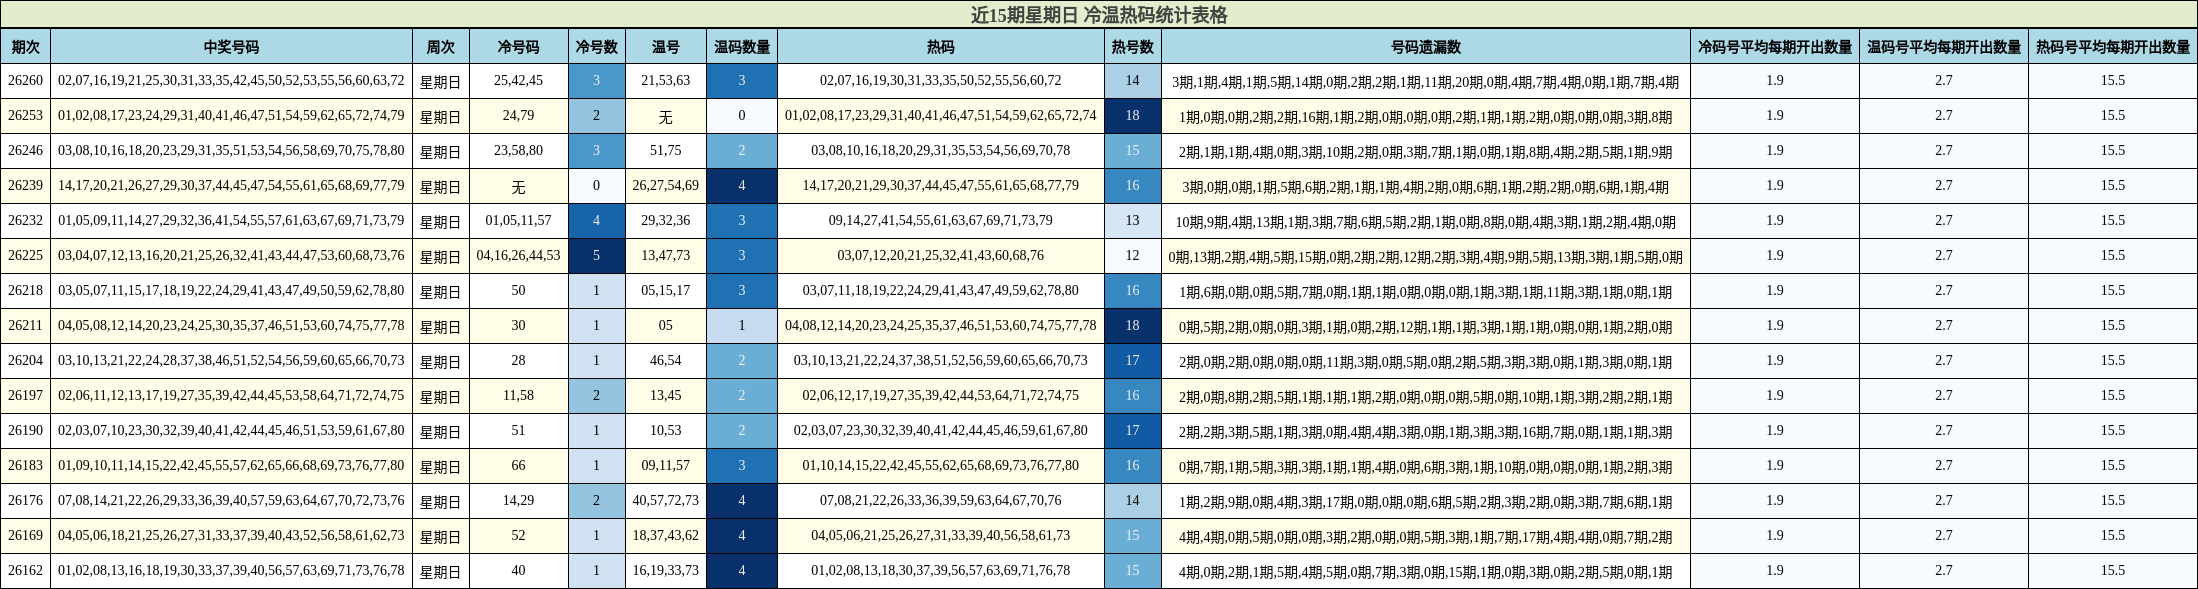The height and width of the screenshot is (589, 2198).
Task: Click the 热码 column header
Action: tap(941, 47)
